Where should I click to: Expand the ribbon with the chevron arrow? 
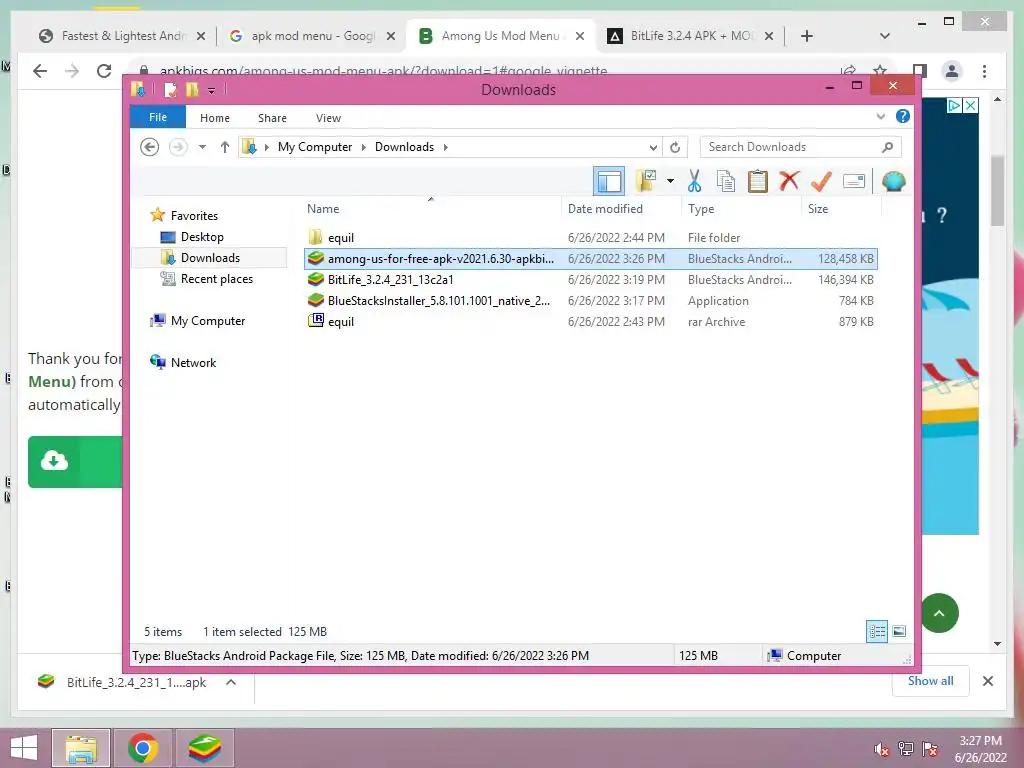(x=880, y=116)
